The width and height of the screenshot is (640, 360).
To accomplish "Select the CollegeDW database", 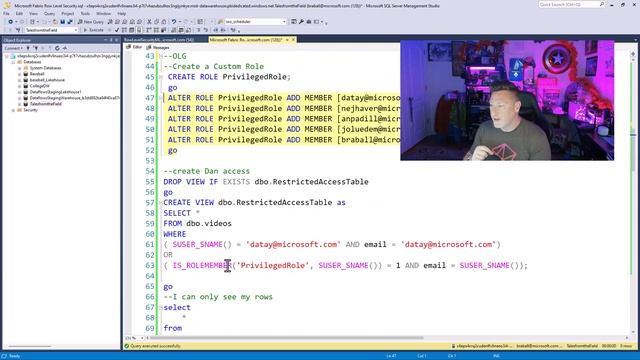I will (x=39, y=86).
